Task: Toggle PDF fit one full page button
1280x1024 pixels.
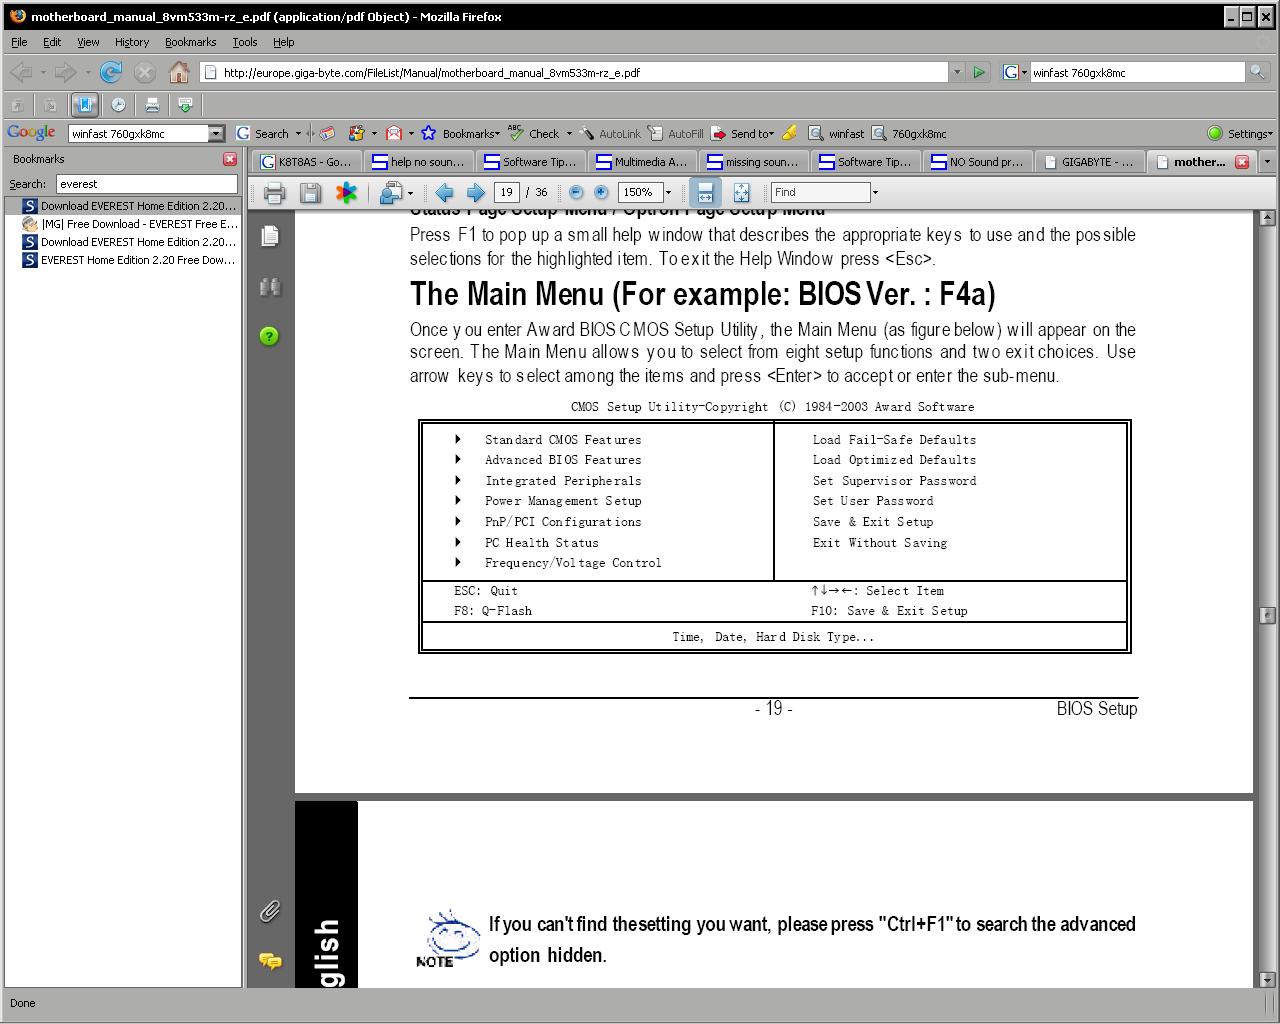Action: tap(741, 193)
